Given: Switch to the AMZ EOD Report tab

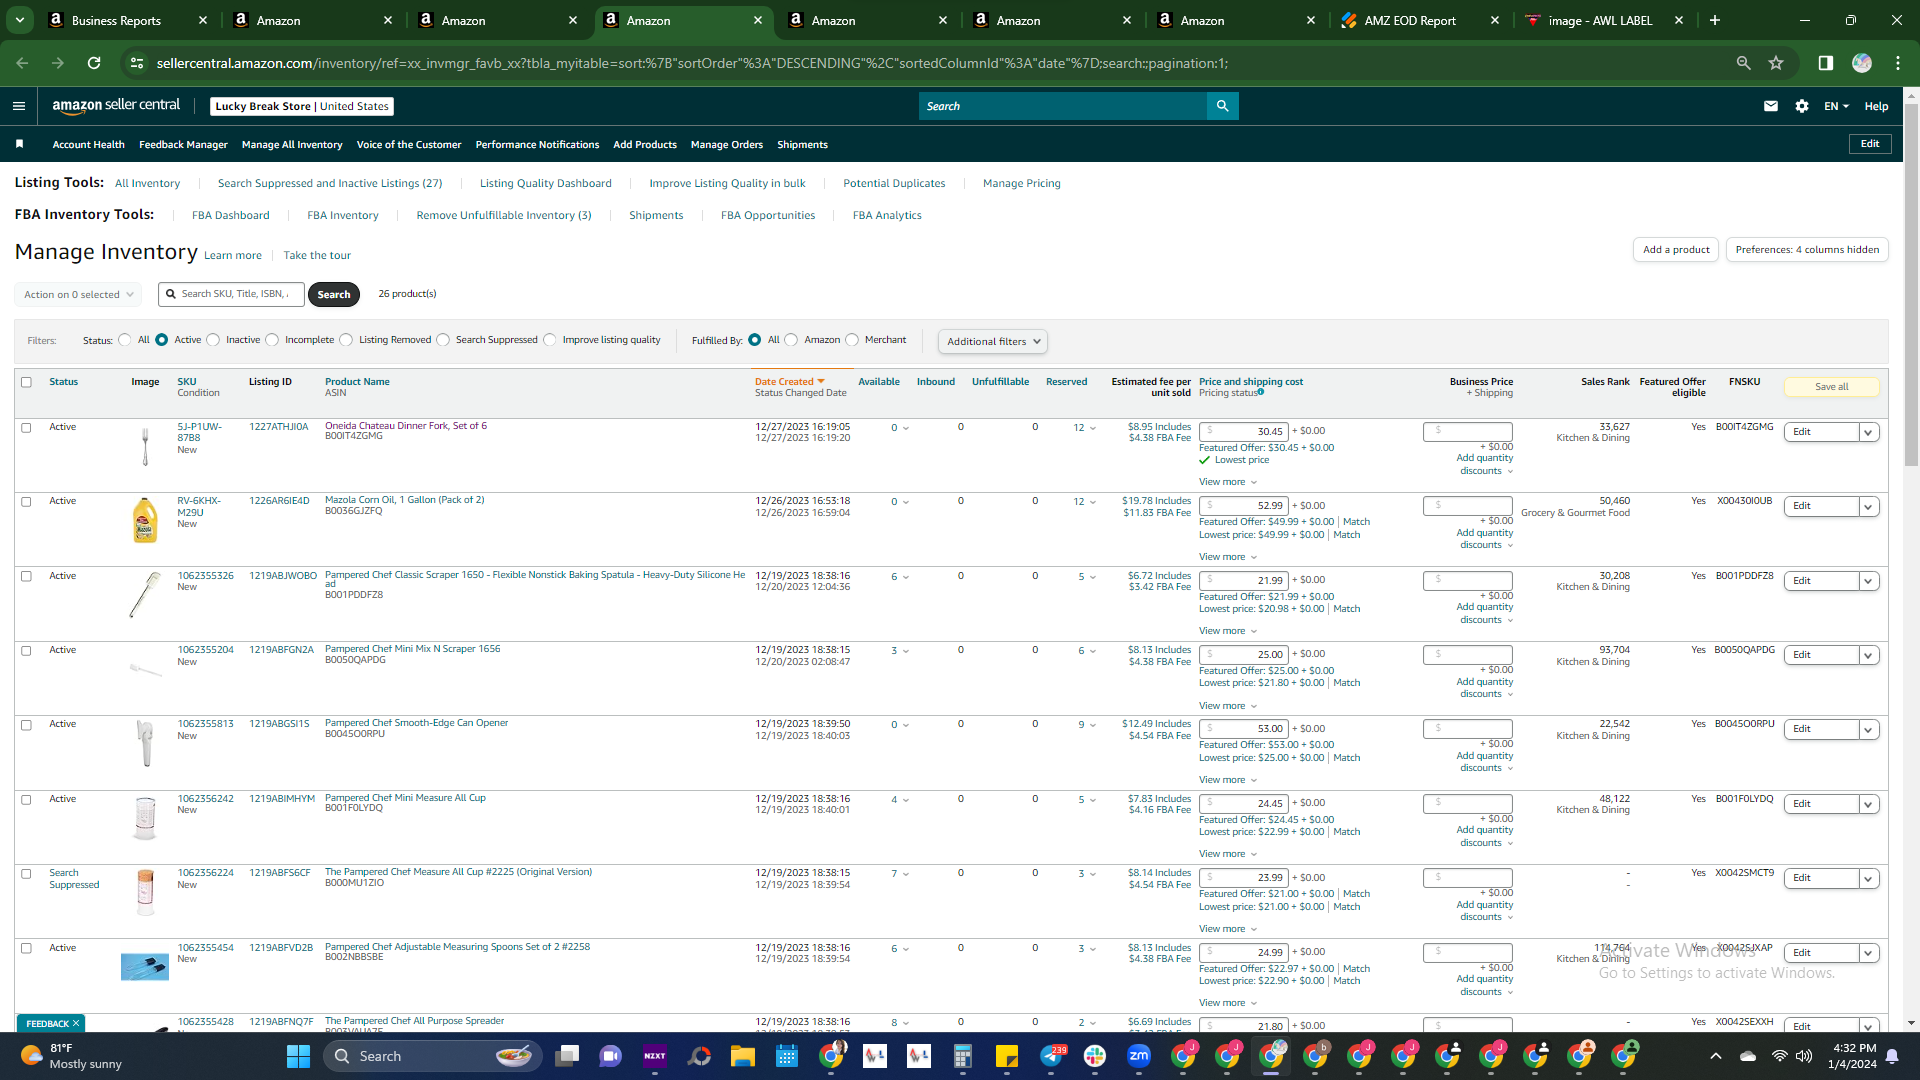Looking at the screenshot, I should click(x=1421, y=20).
